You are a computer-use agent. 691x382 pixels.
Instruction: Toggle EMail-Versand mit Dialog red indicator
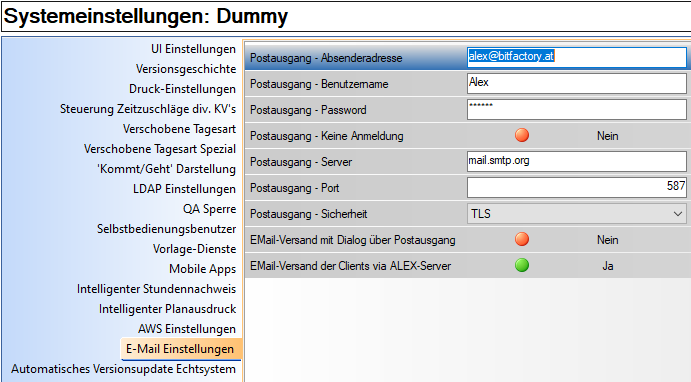tap(522, 239)
